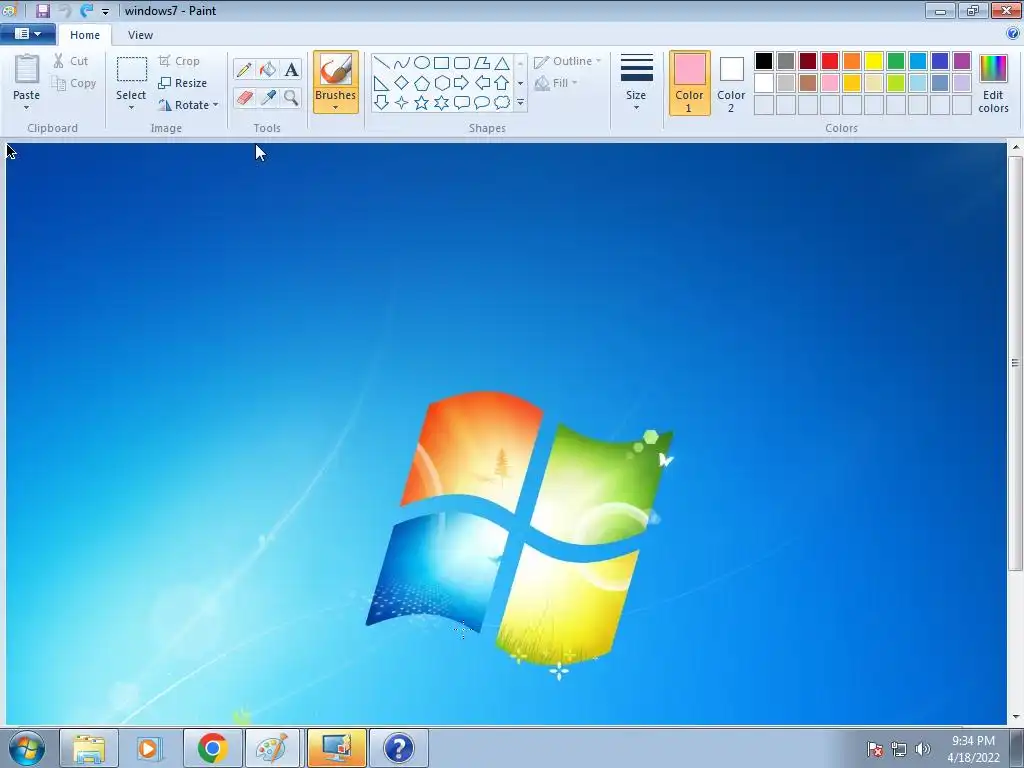Pick the yellow color swatch
The width and height of the screenshot is (1024, 768).
coord(874,61)
